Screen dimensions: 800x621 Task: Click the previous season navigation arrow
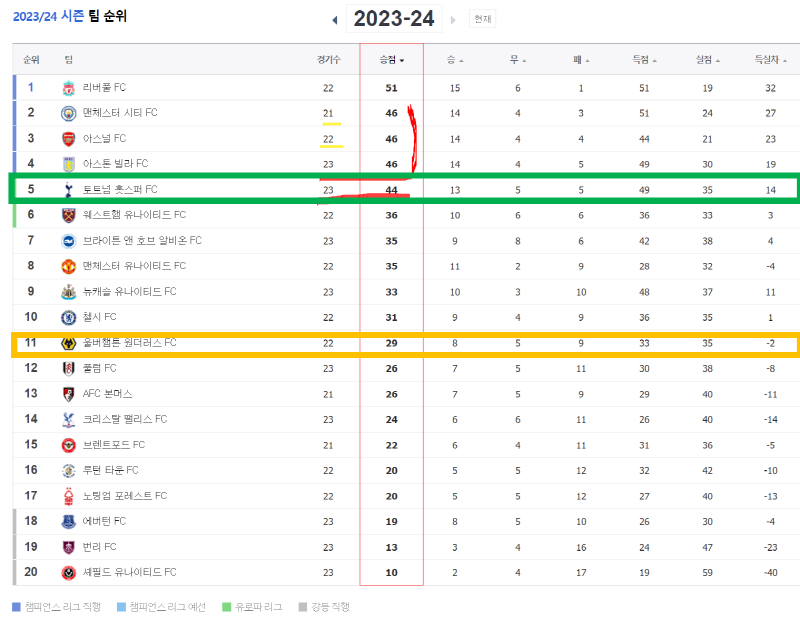(x=336, y=18)
